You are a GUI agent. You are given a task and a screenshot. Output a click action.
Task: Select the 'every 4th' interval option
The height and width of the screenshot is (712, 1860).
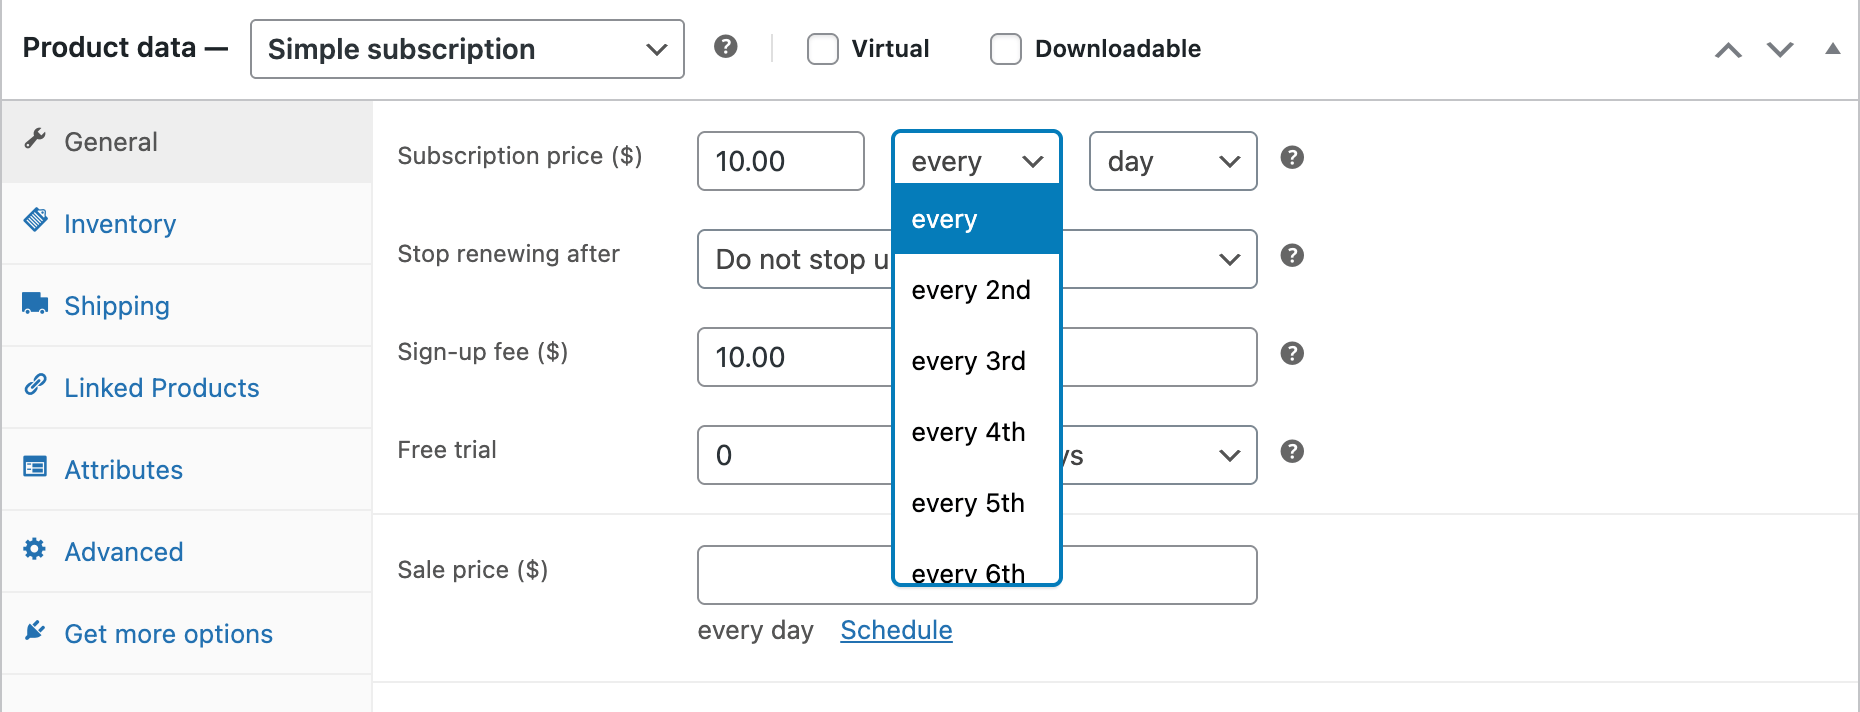click(x=976, y=432)
